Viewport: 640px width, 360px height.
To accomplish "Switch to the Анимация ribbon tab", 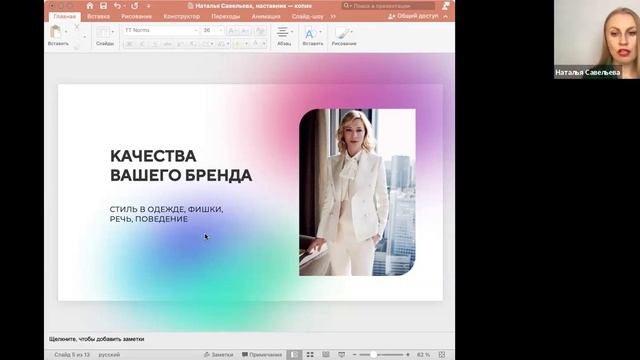I will (x=266, y=16).
